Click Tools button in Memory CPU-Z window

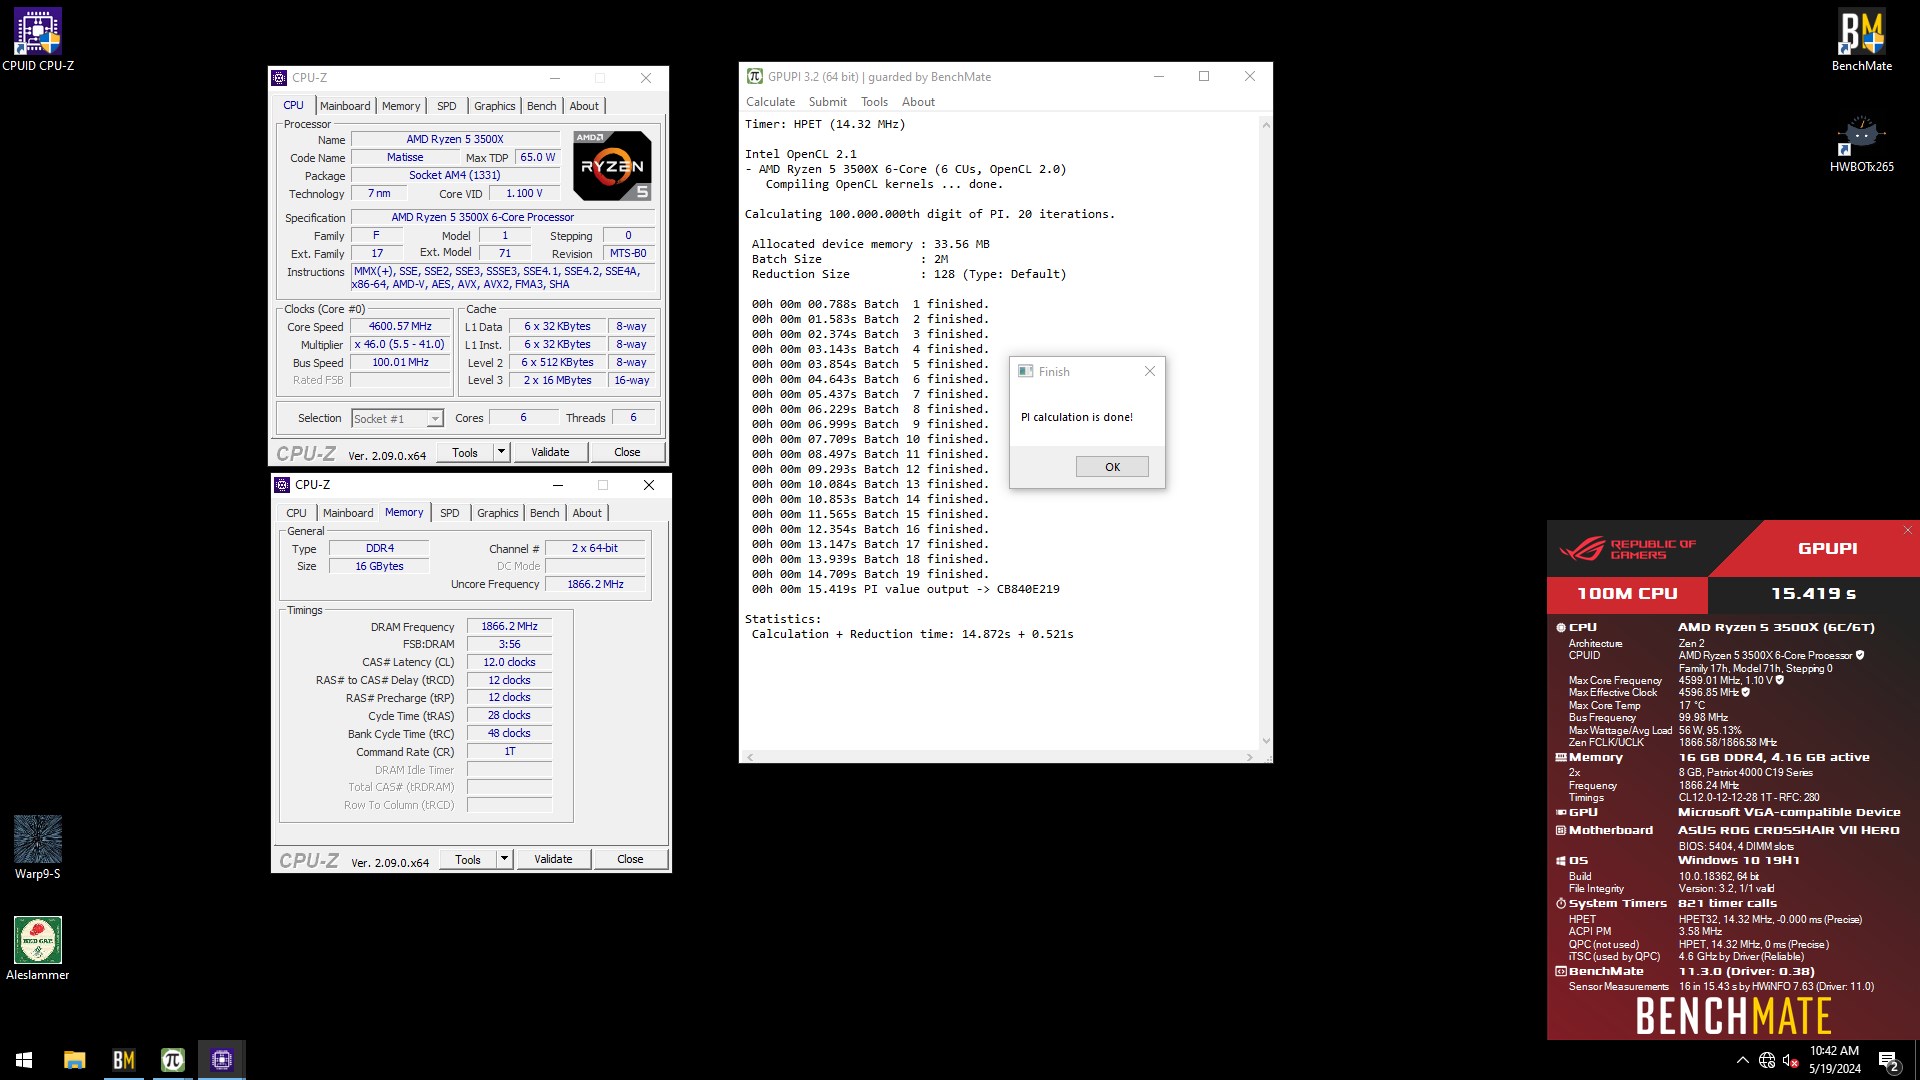(468, 859)
